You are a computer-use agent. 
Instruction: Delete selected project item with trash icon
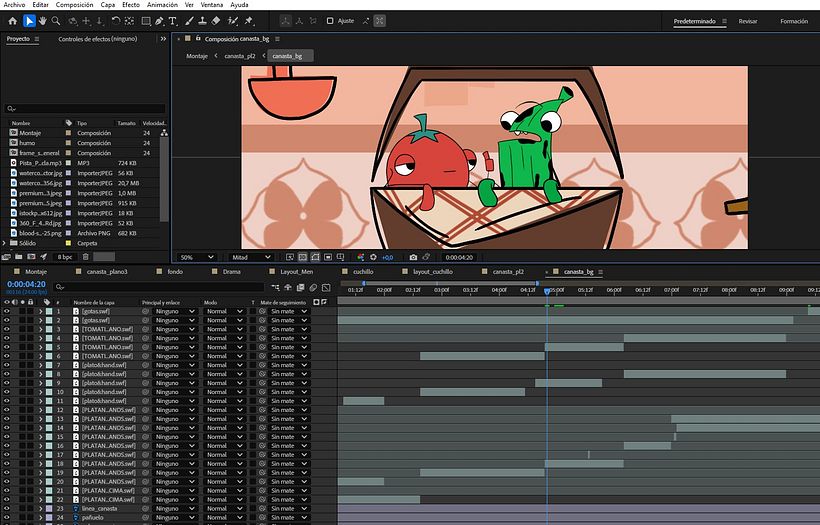click(86, 257)
